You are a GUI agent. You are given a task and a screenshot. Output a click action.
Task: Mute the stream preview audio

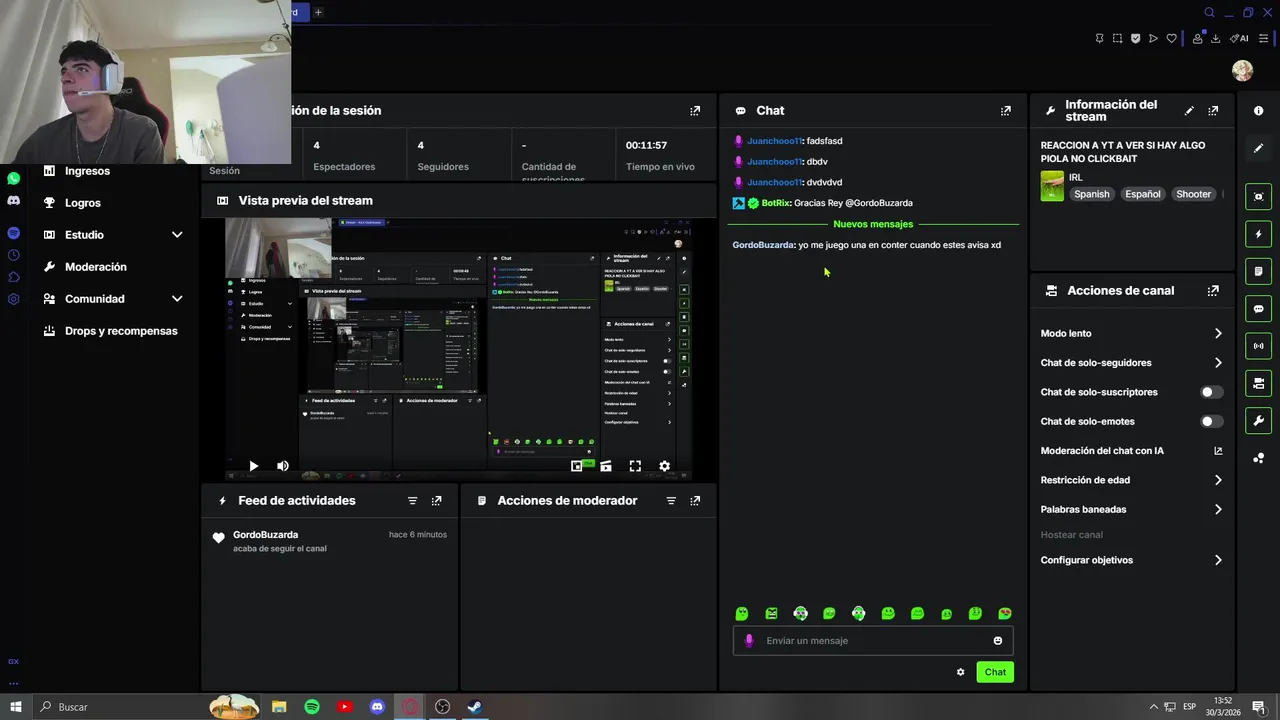282,466
